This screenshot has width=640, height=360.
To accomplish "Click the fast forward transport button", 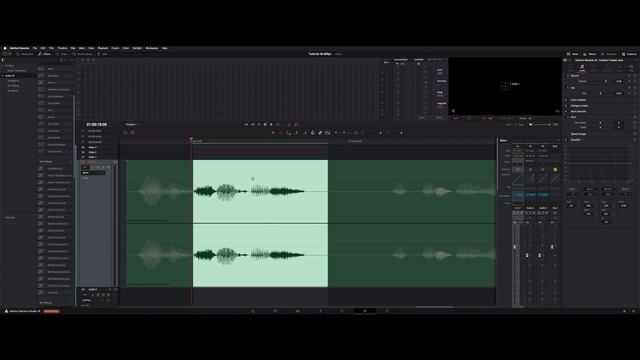I will pyautogui.click(x=253, y=124).
